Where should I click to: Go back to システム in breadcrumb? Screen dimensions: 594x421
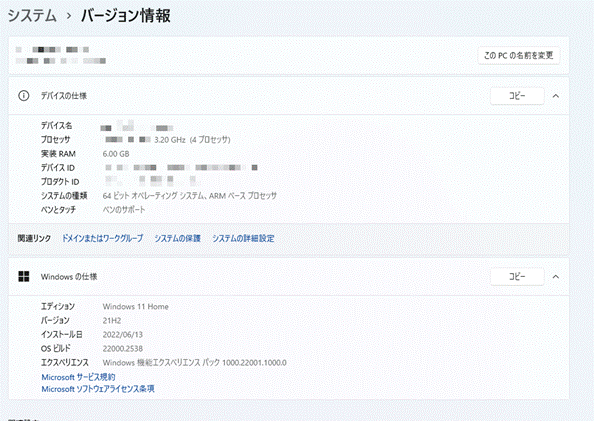[32, 16]
